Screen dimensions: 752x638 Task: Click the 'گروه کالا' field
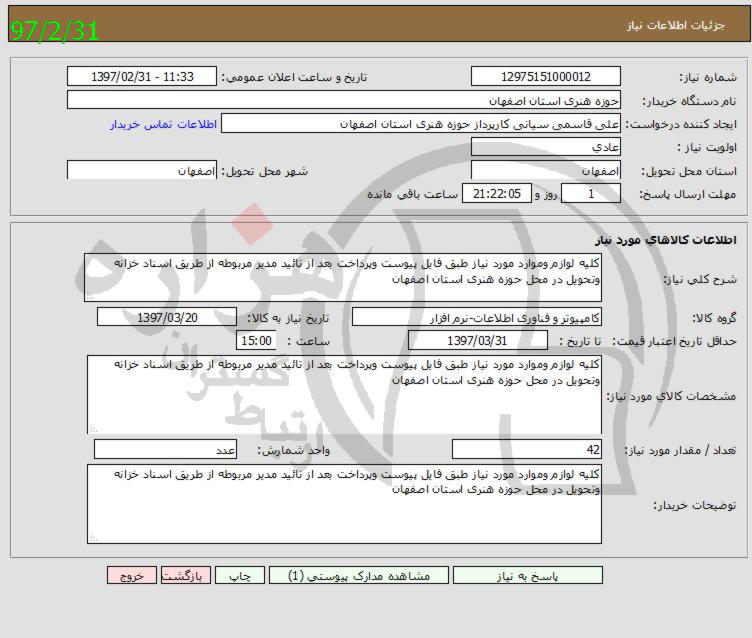(477, 317)
